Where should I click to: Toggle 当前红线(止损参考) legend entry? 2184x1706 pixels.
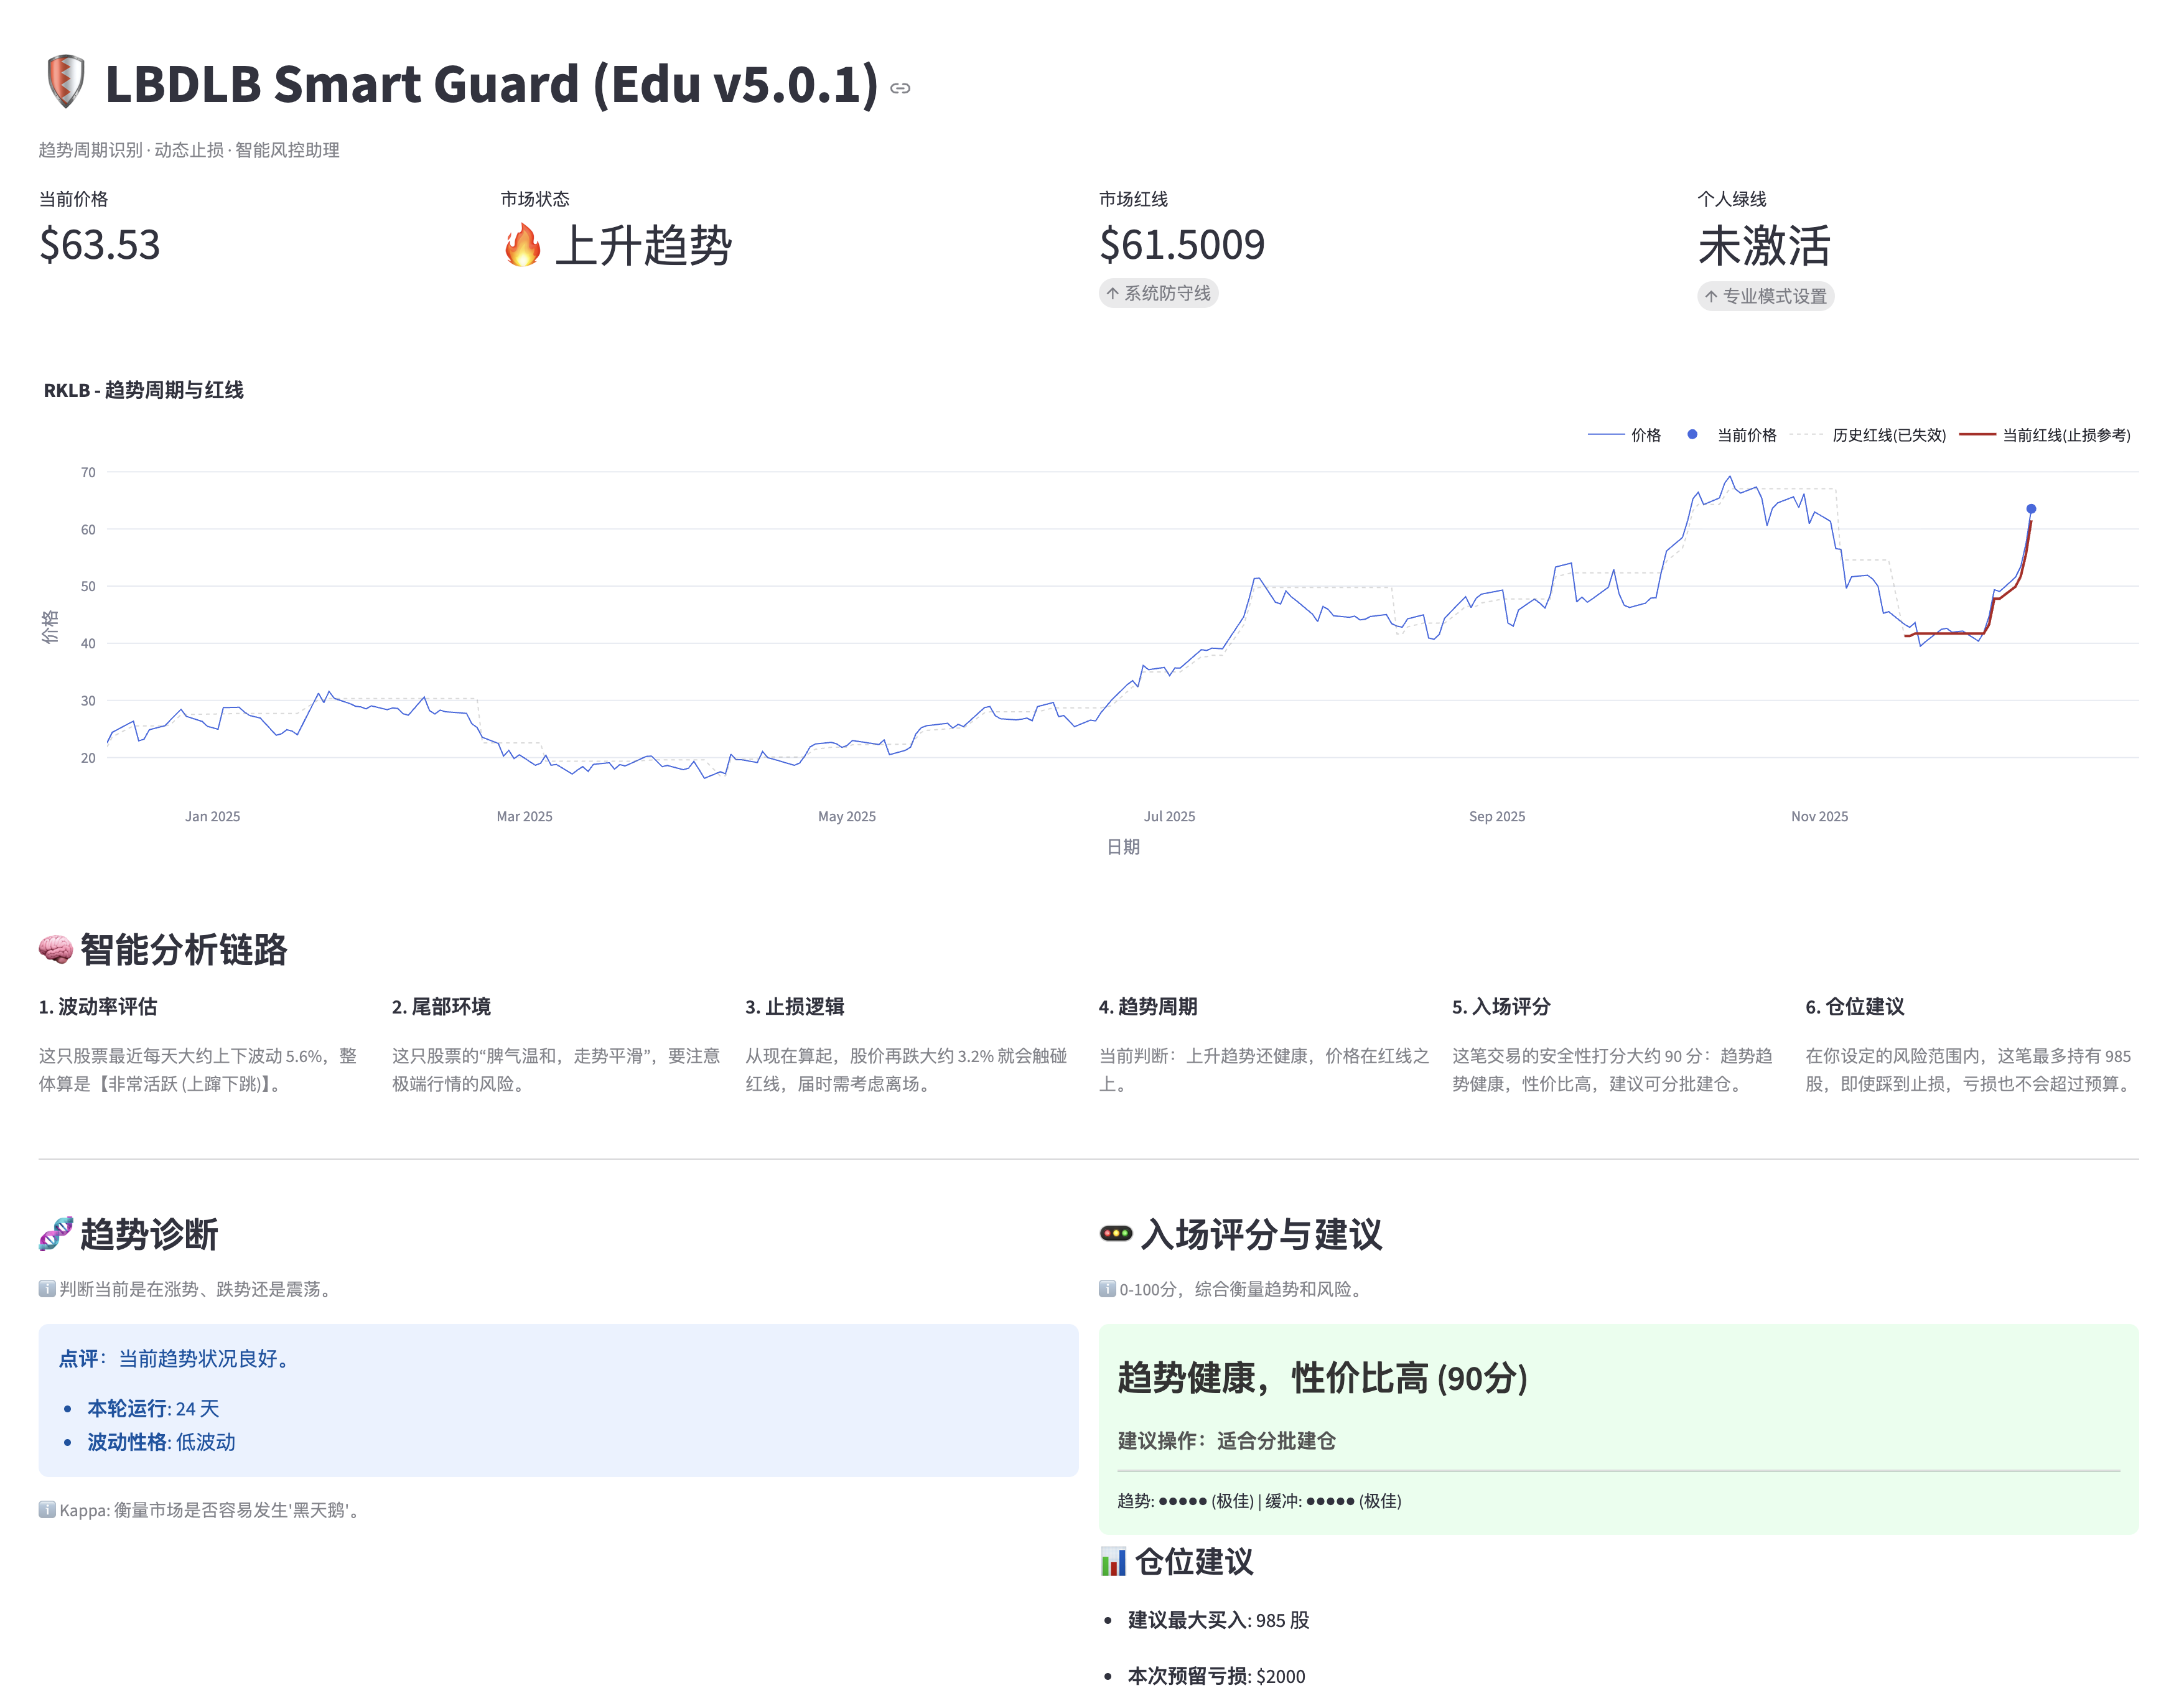coord(2065,435)
